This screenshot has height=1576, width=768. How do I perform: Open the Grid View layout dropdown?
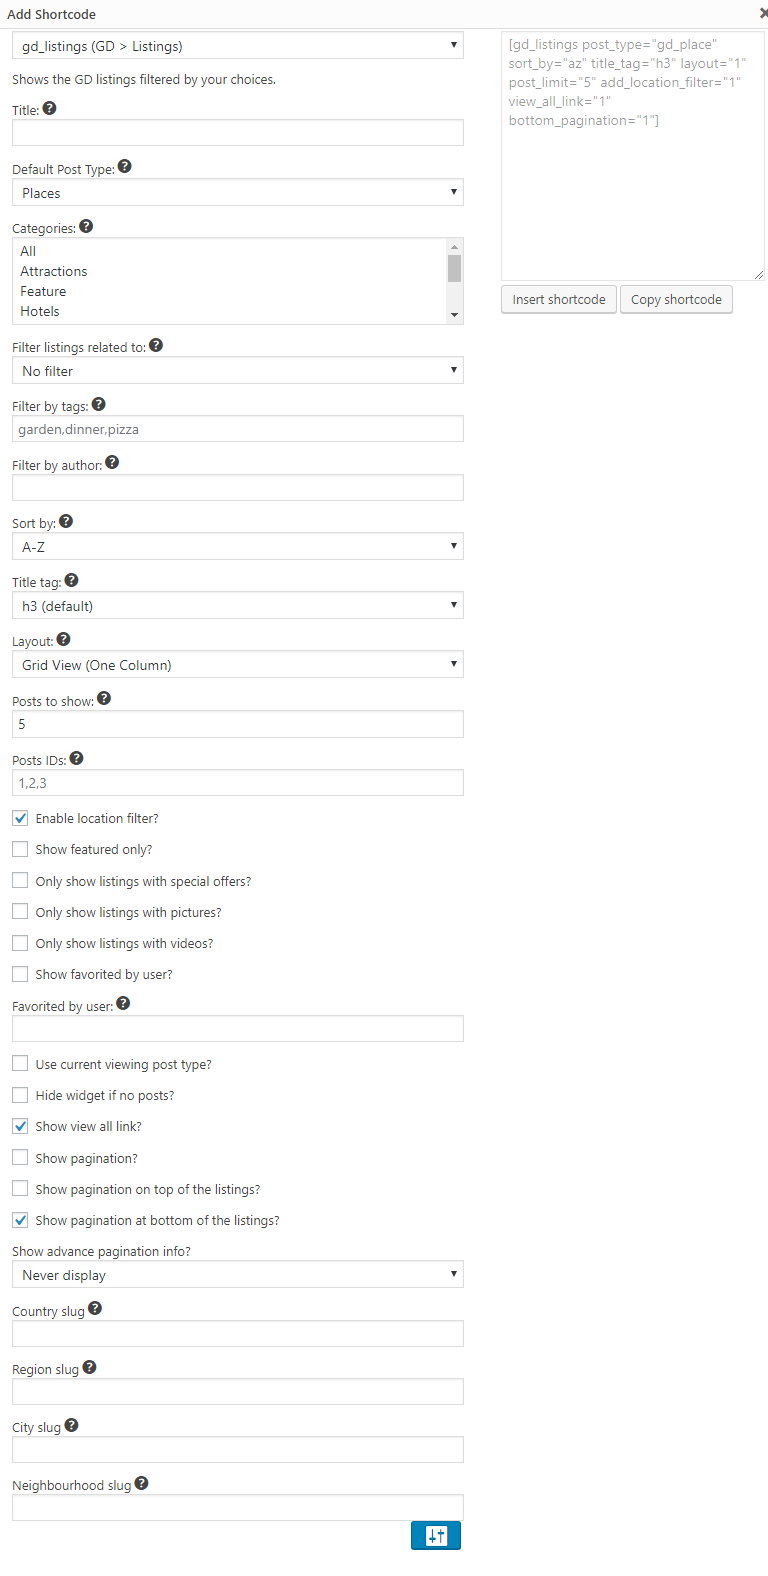click(x=238, y=665)
